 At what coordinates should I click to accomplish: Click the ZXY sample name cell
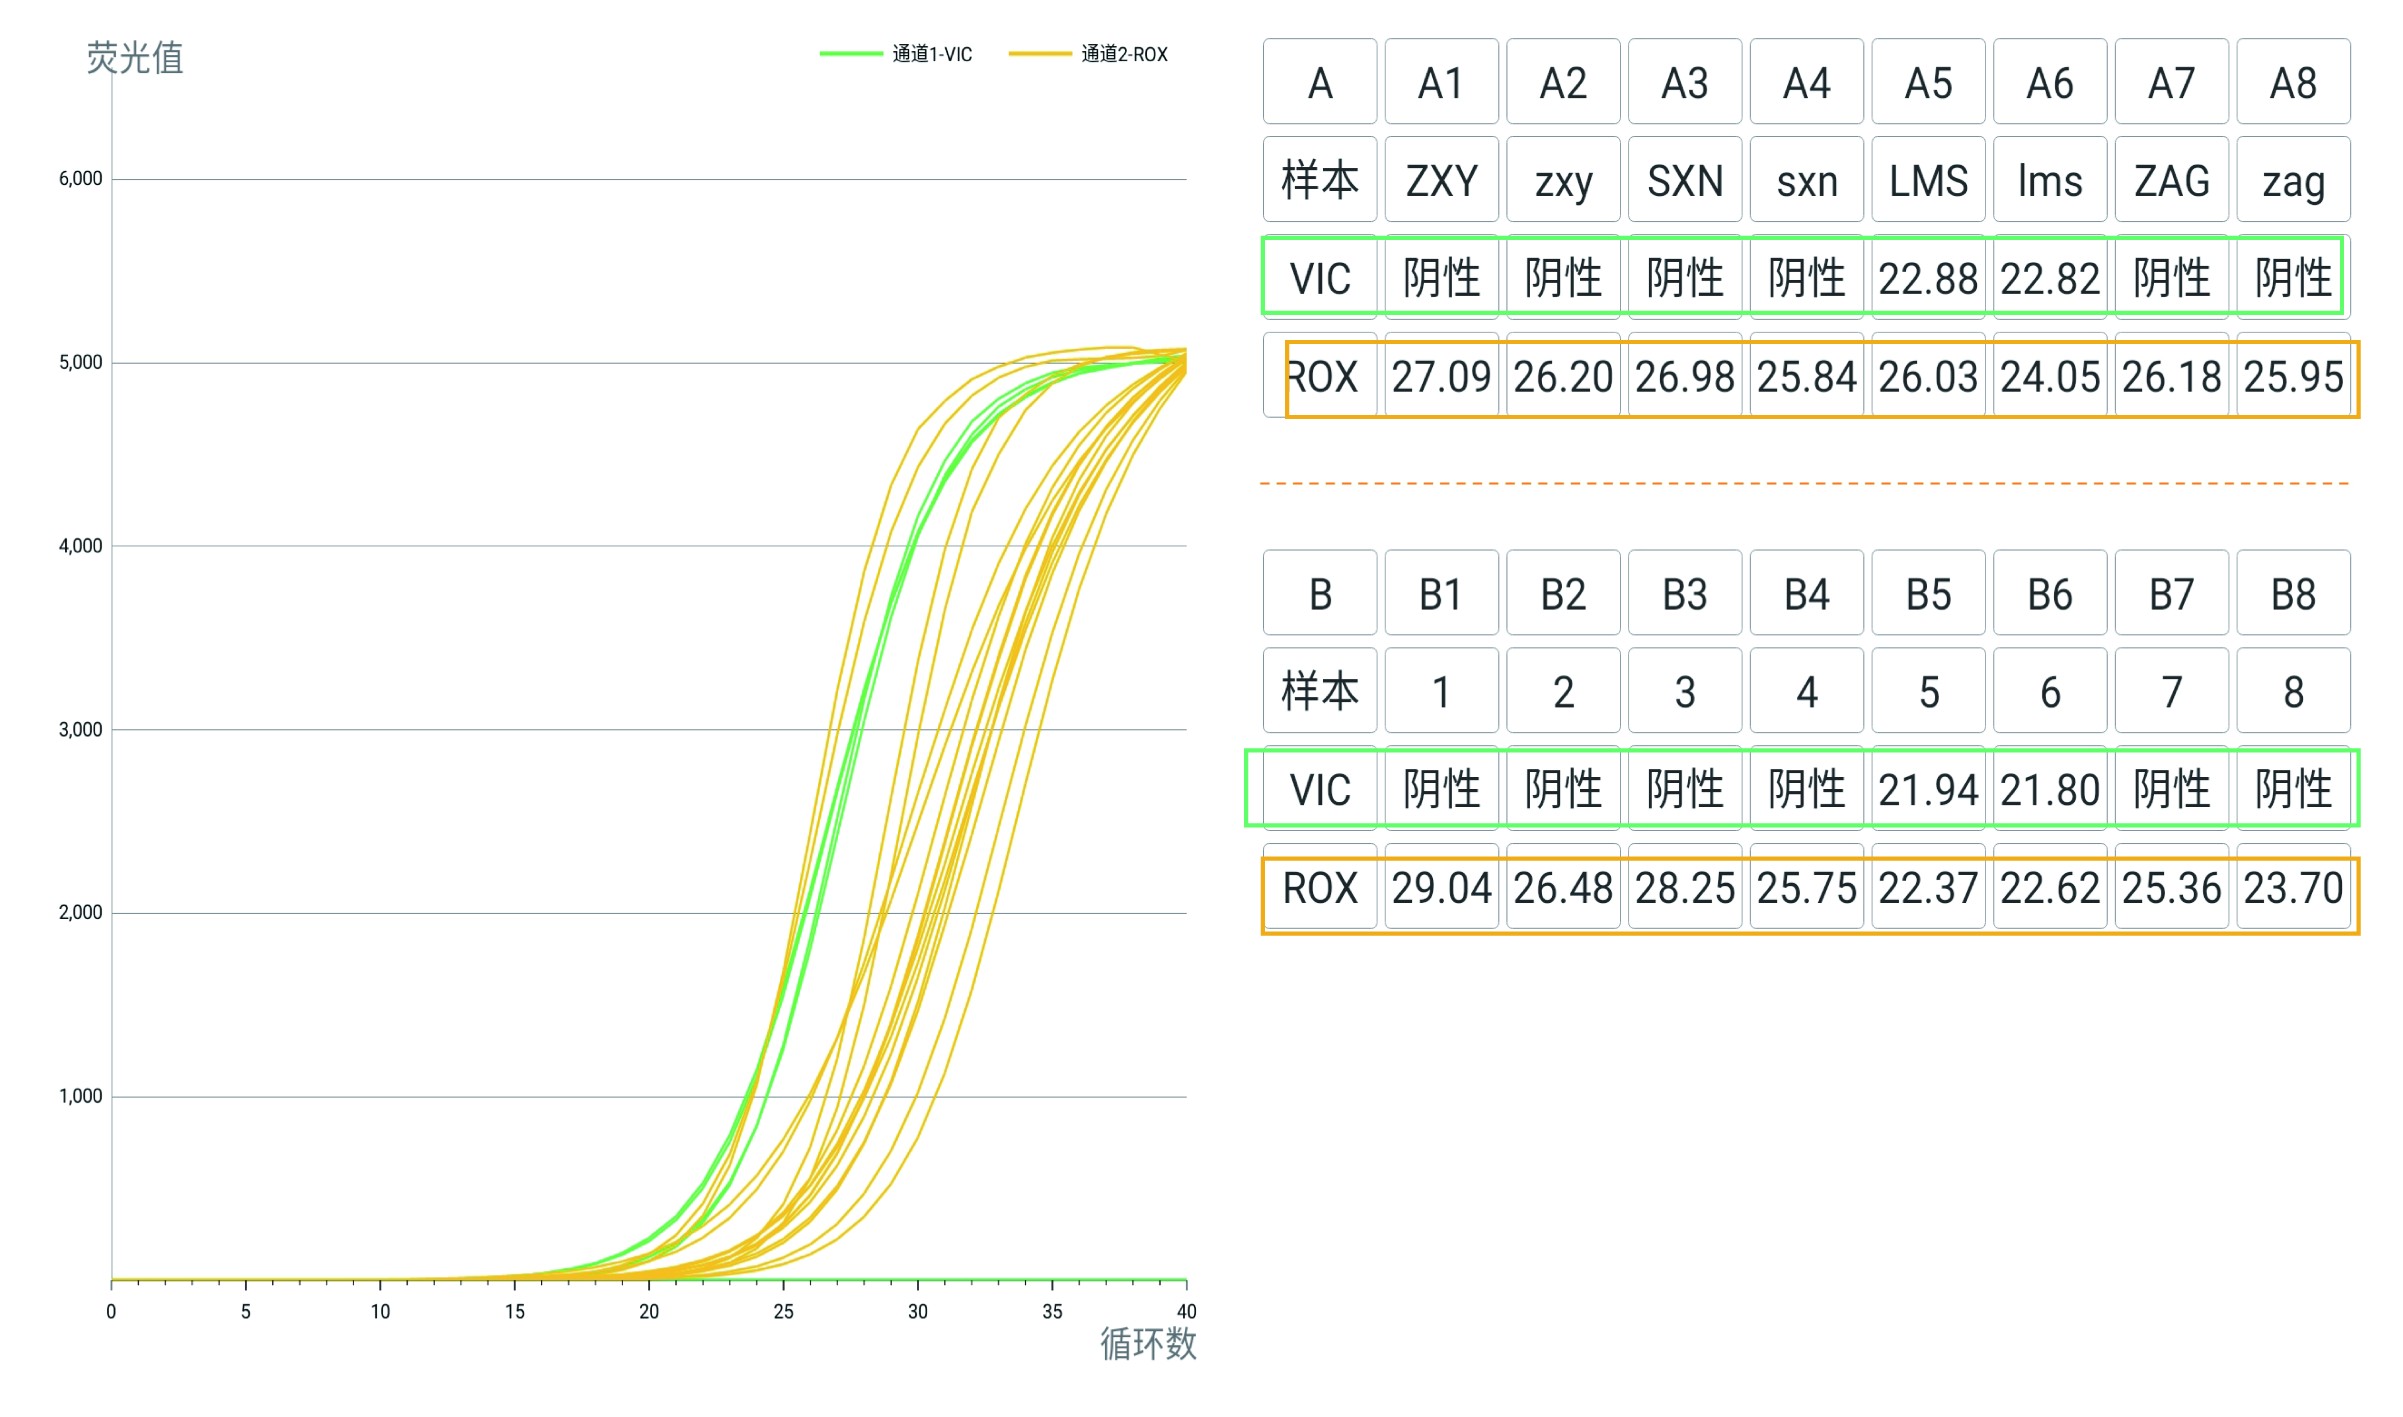(x=1441, y=181)
